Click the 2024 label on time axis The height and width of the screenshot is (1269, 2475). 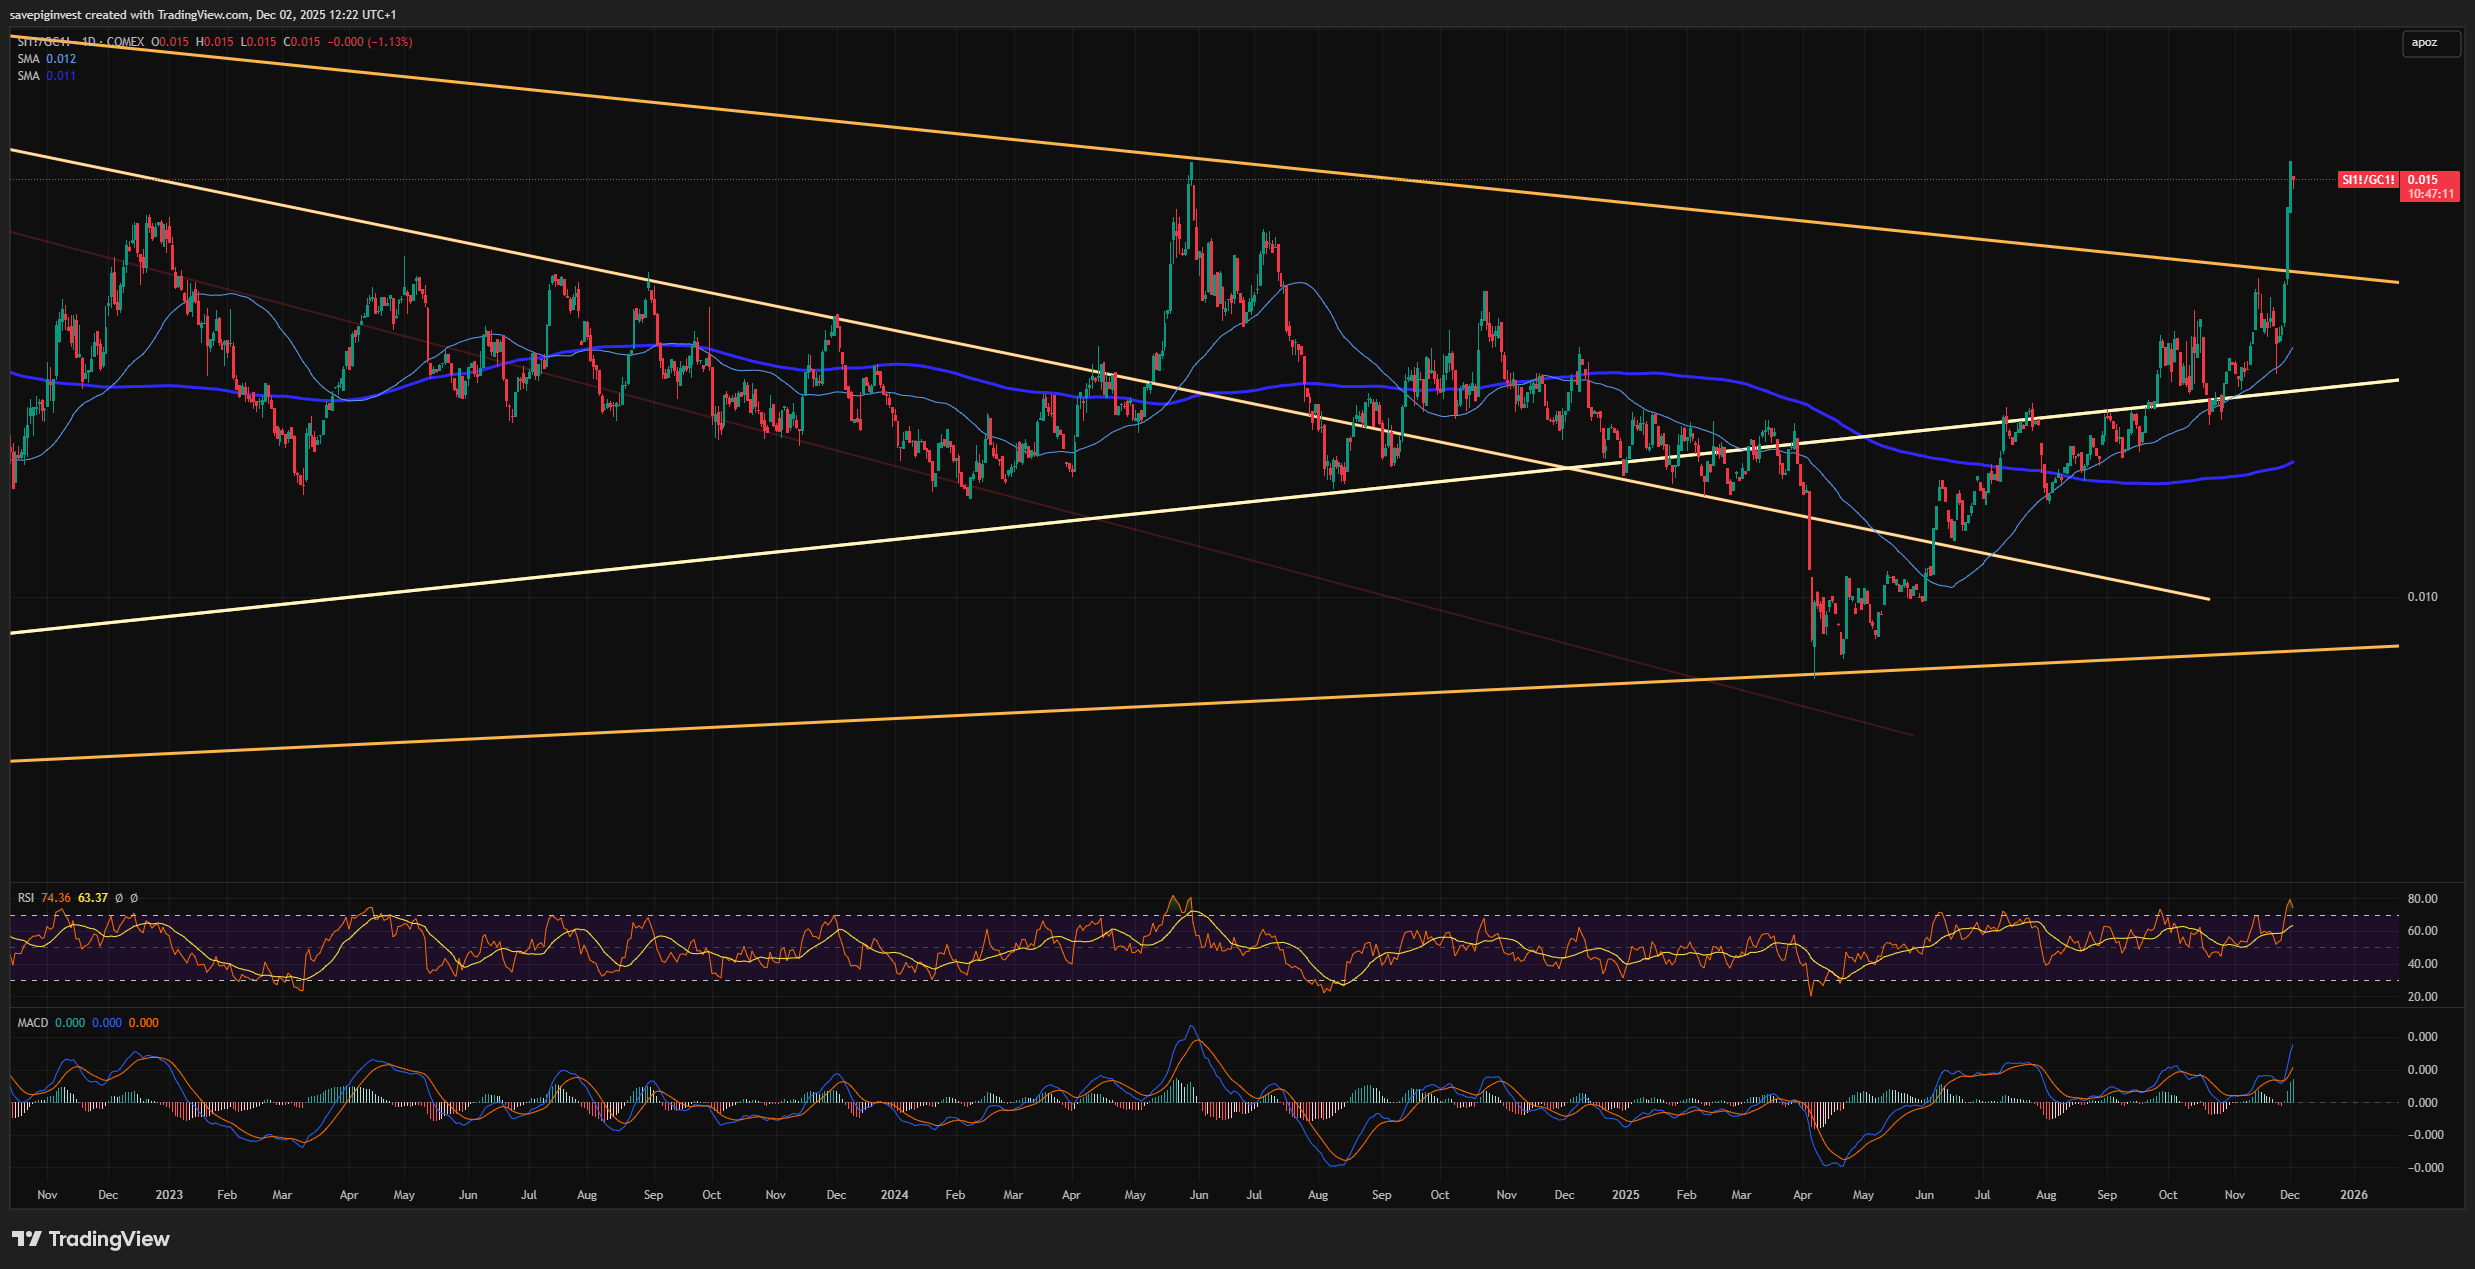894,1195
